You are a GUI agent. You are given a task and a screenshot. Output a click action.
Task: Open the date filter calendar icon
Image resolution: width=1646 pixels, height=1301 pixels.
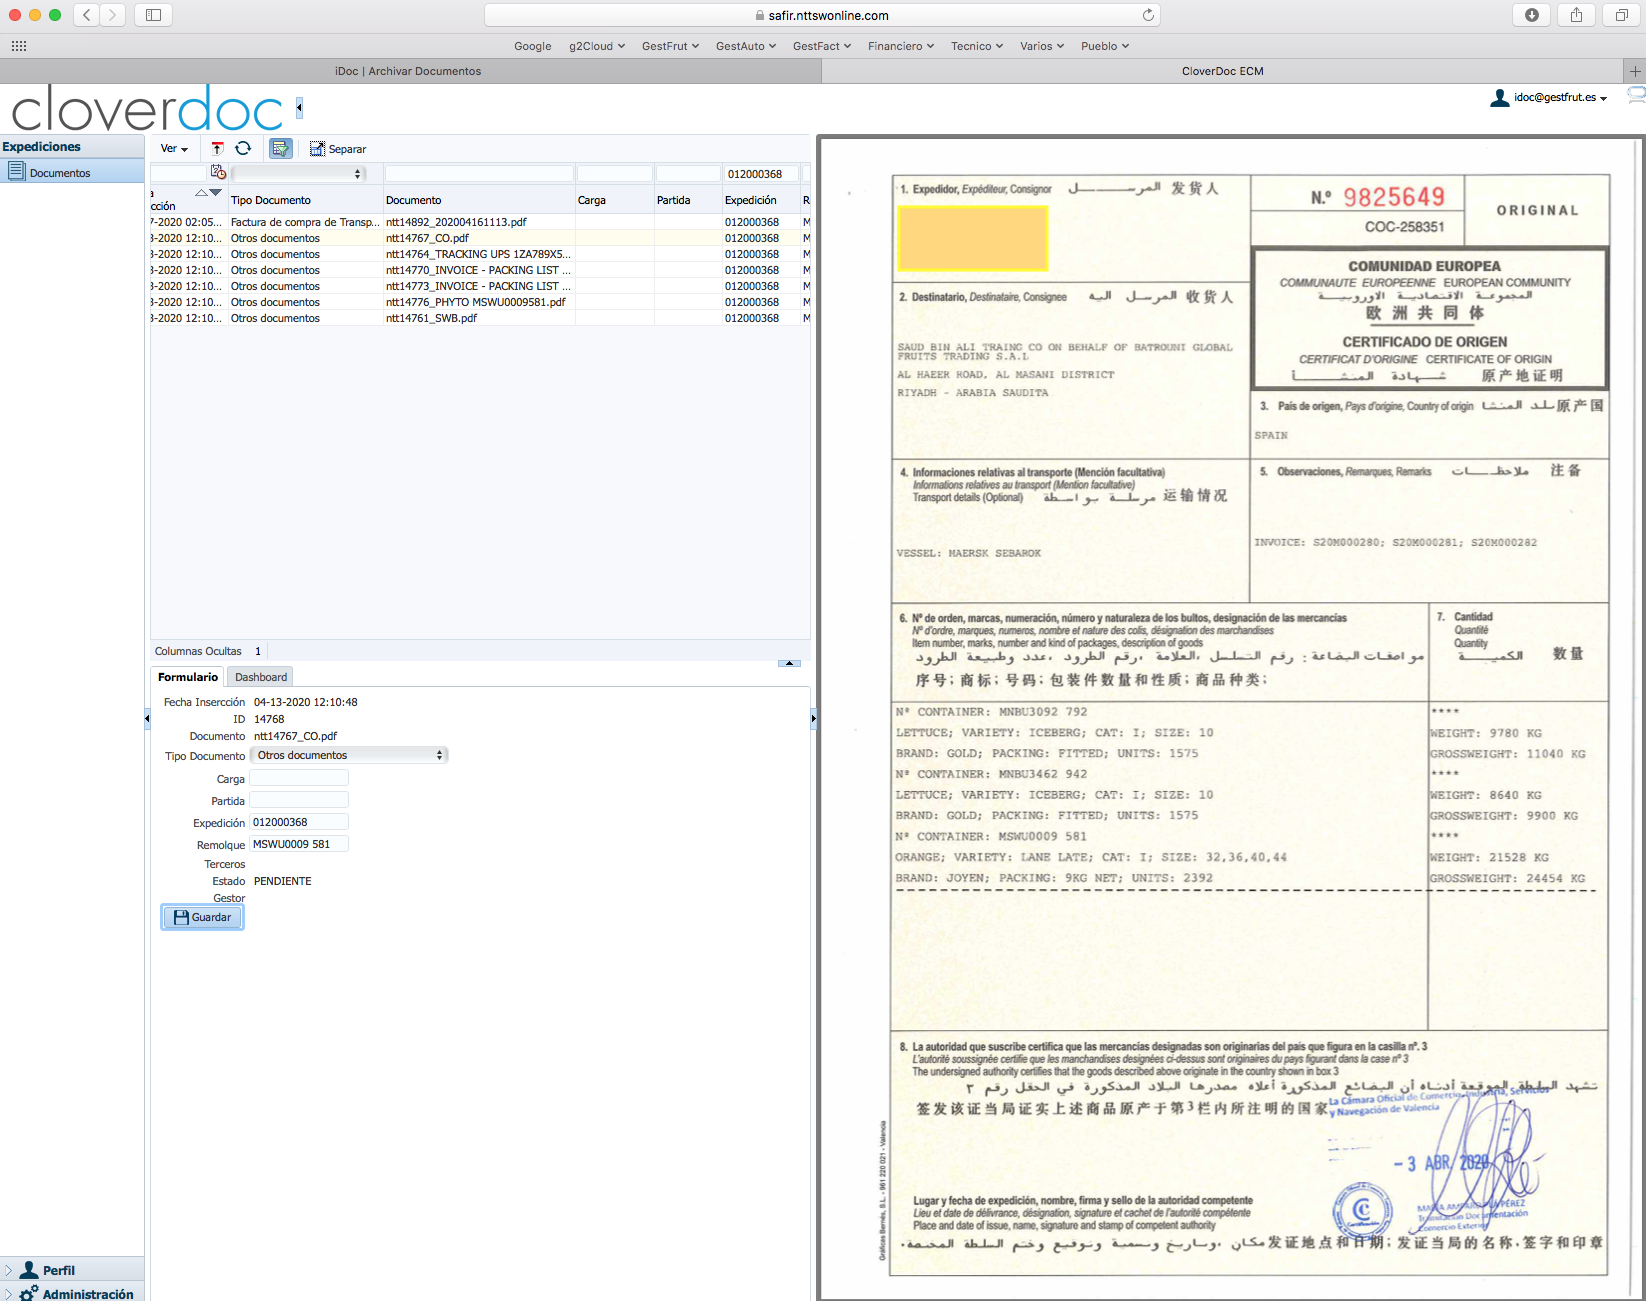tap(218, 172)
